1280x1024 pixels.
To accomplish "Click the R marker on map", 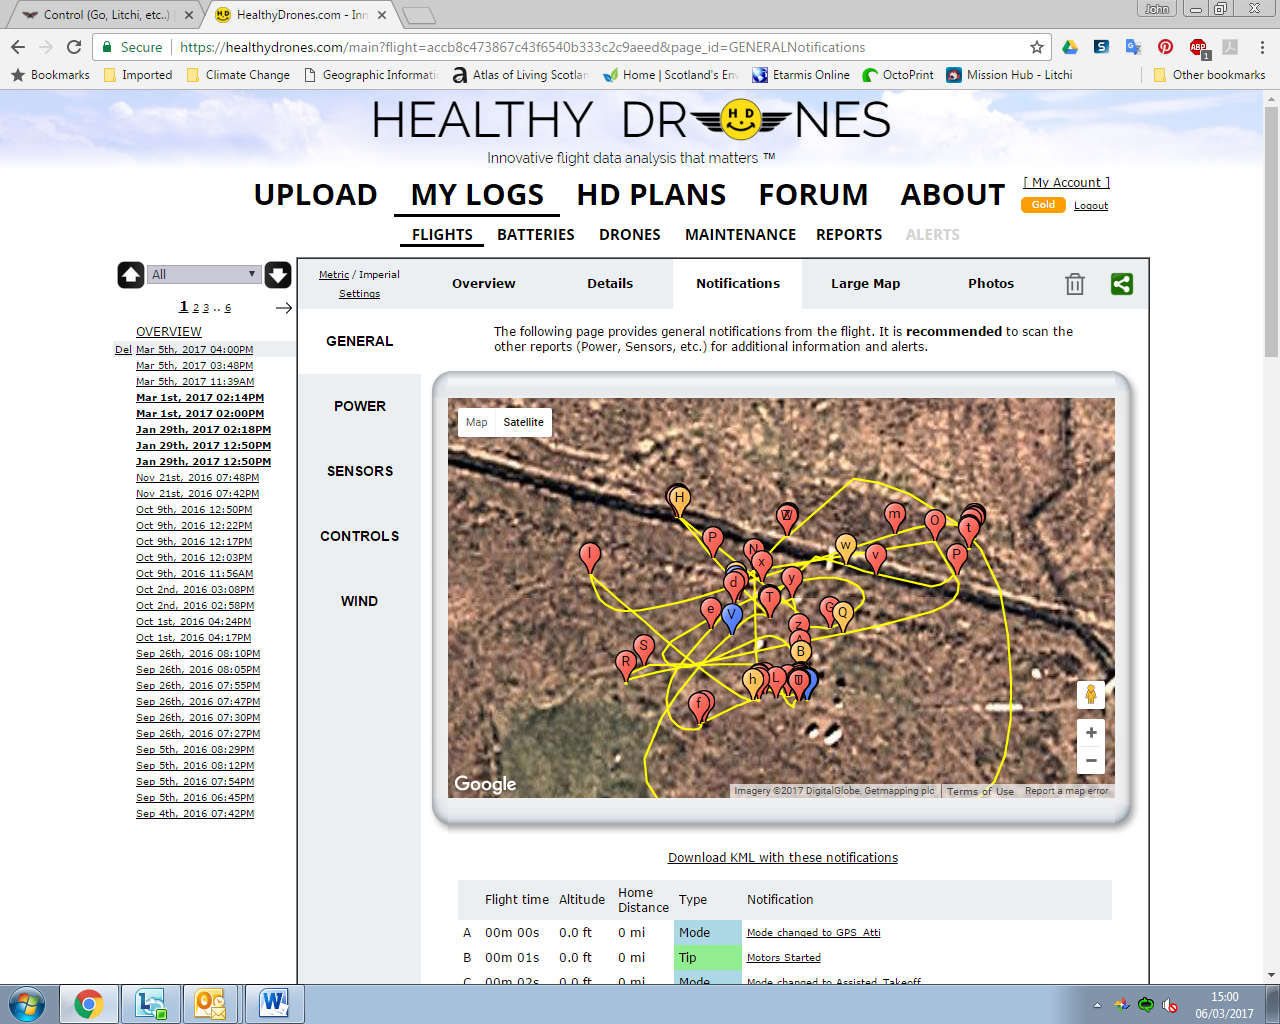I will (x=626, y=664).
